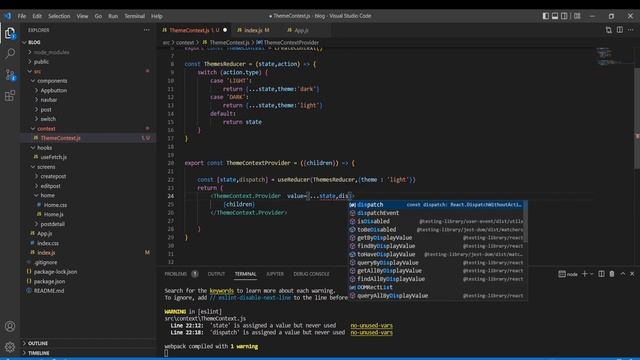Open editor more actions ellipsis
The image size is (640, 360).
[x=631, y=30]
